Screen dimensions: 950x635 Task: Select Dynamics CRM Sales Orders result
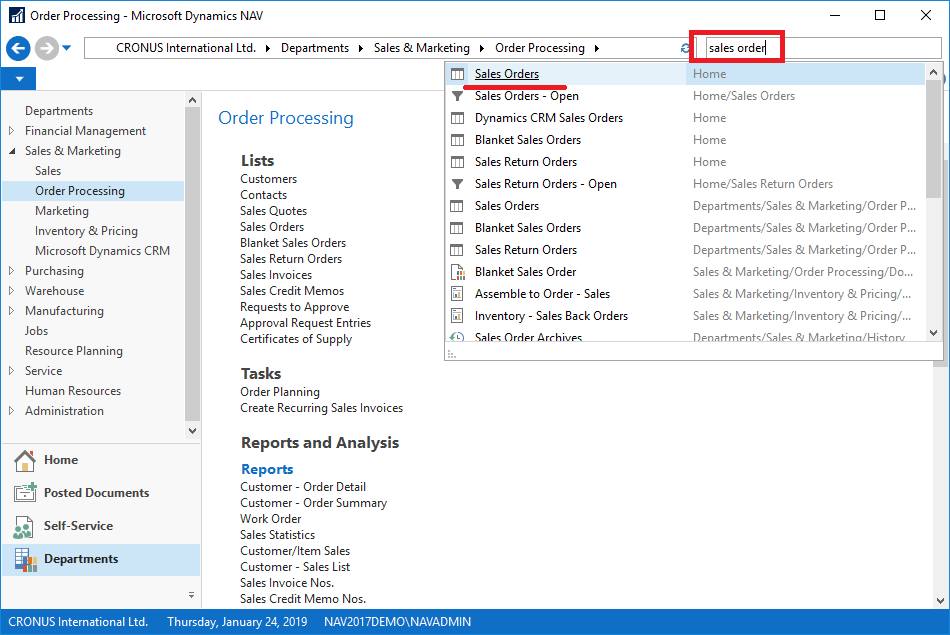548,118
